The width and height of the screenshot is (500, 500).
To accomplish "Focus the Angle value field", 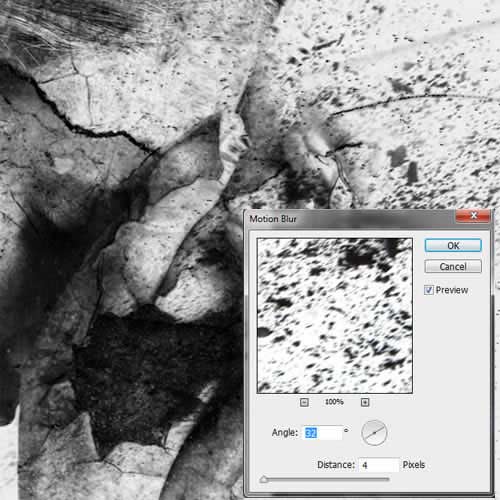I will (x=323, y=433).
